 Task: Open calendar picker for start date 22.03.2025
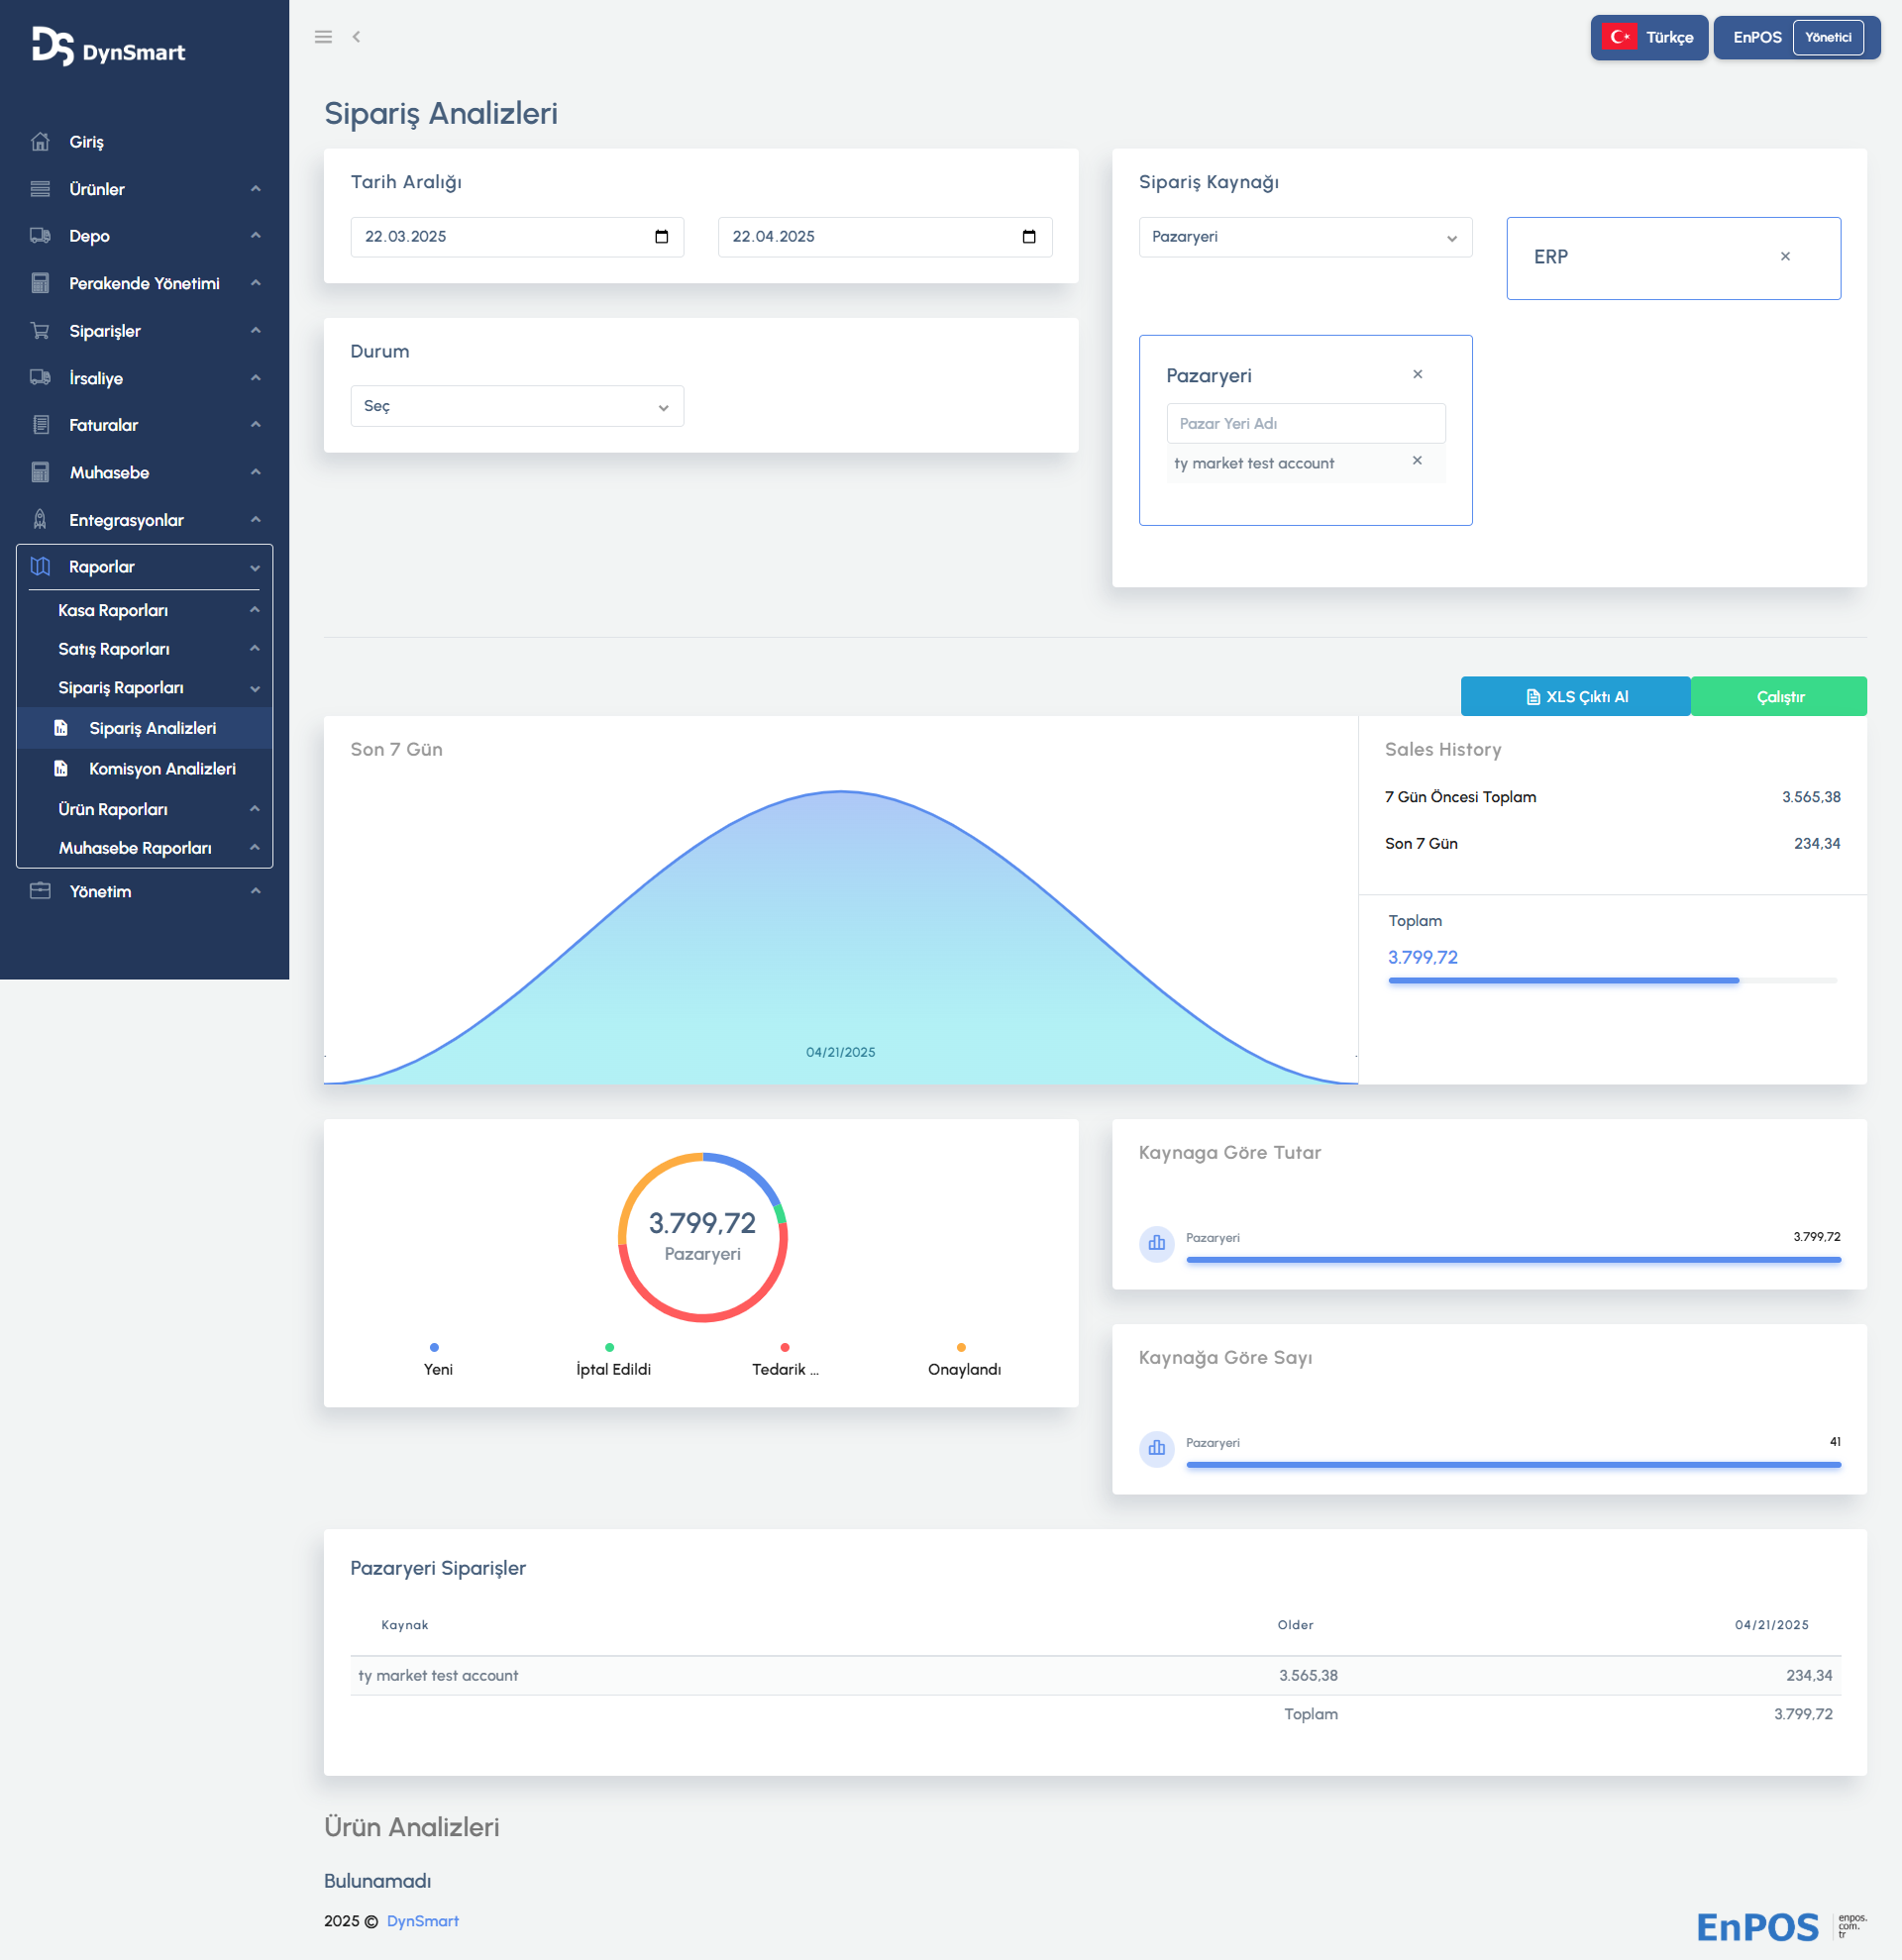[x=661, y=237]
